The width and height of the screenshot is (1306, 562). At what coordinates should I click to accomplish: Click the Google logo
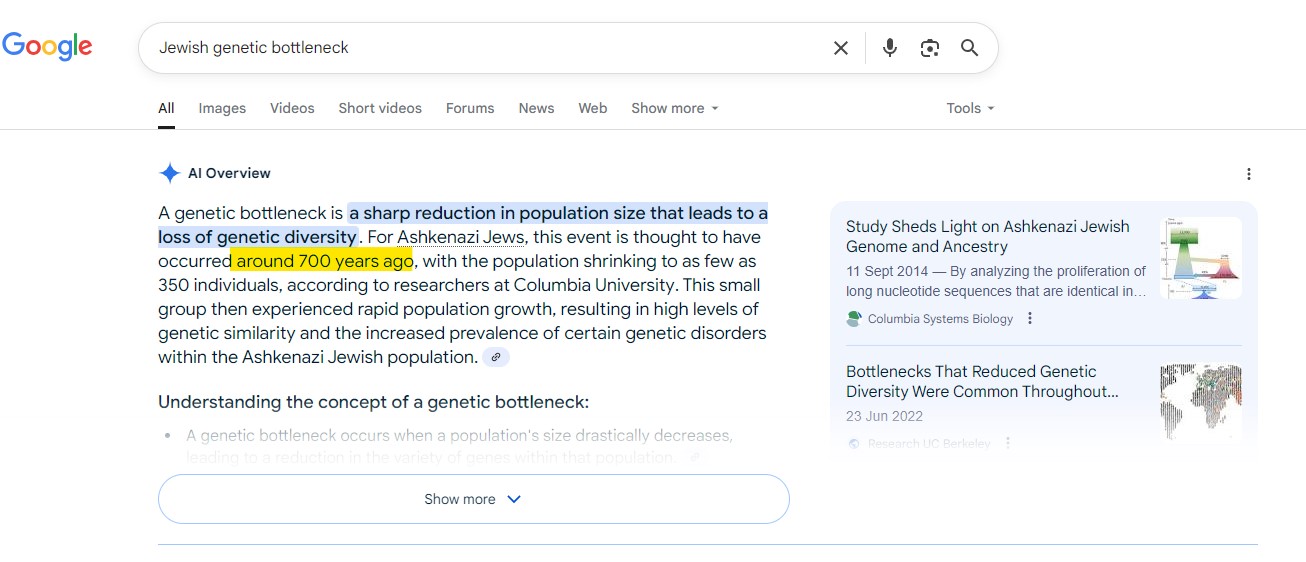coord(47,46)
